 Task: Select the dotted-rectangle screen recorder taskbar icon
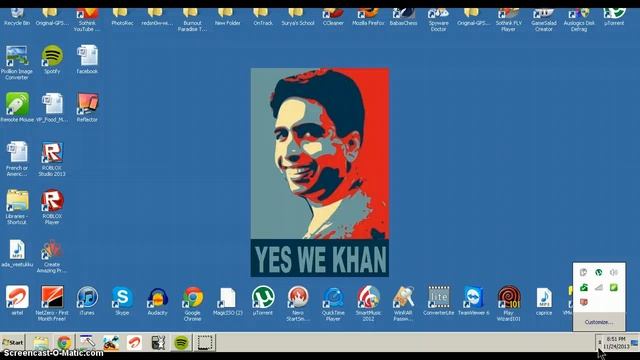tap(205, 342)
